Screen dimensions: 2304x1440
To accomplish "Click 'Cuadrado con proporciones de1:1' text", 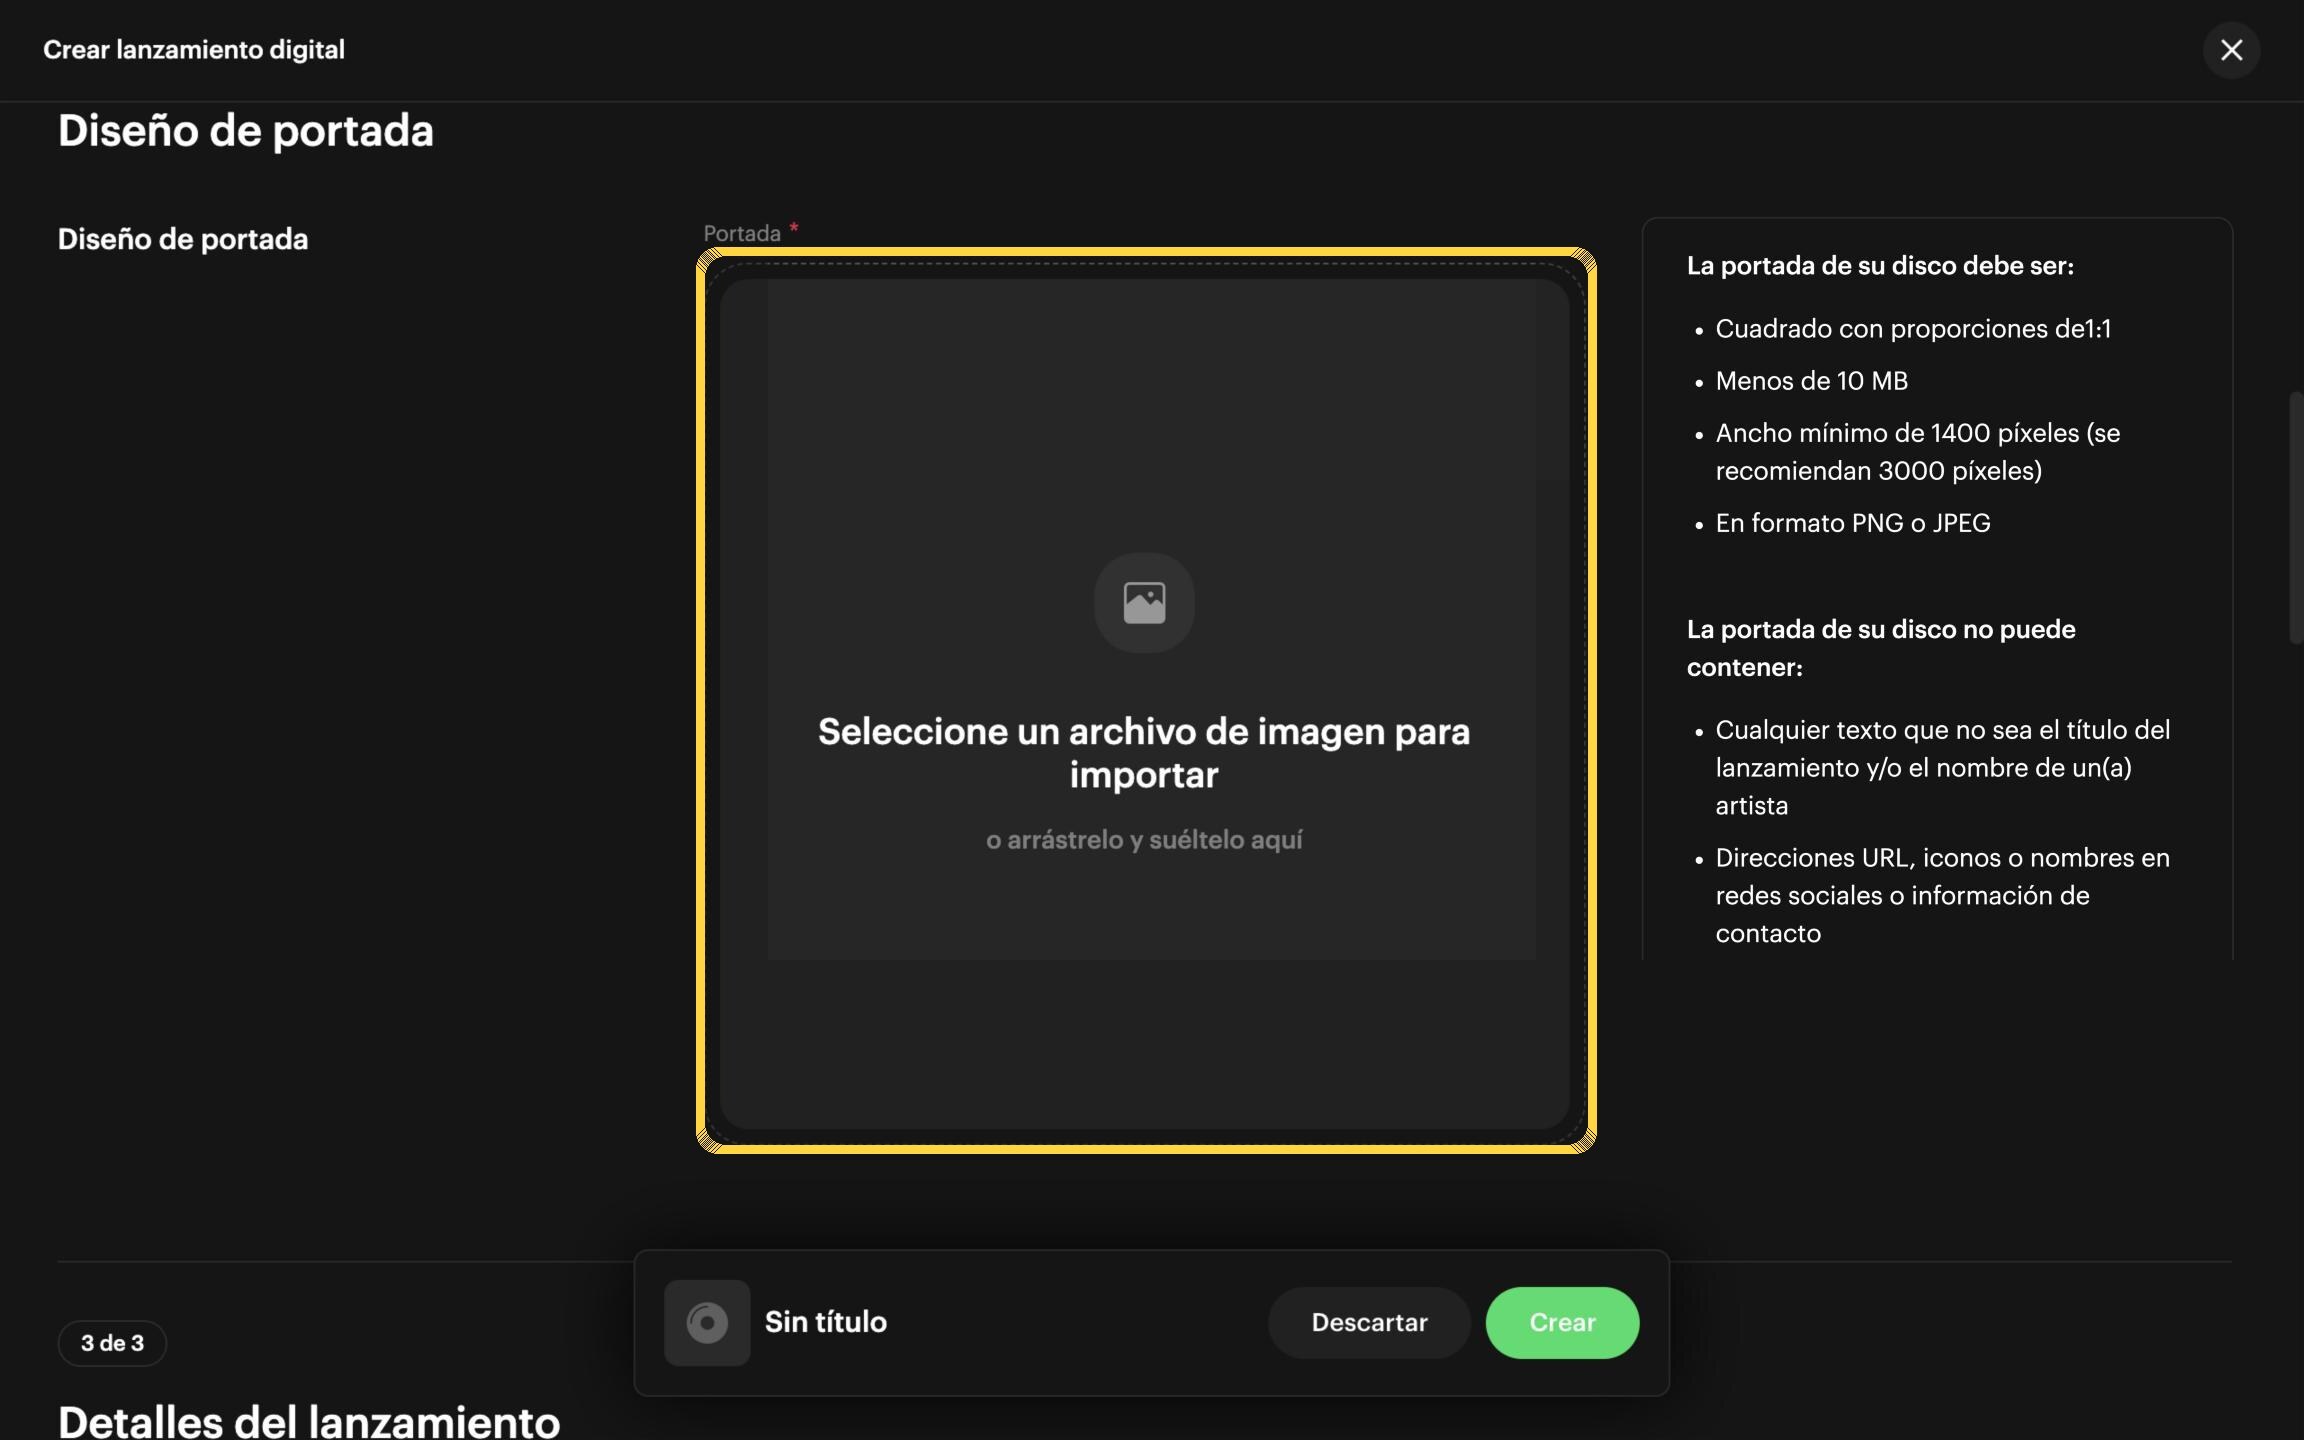I will point(1913,329).
